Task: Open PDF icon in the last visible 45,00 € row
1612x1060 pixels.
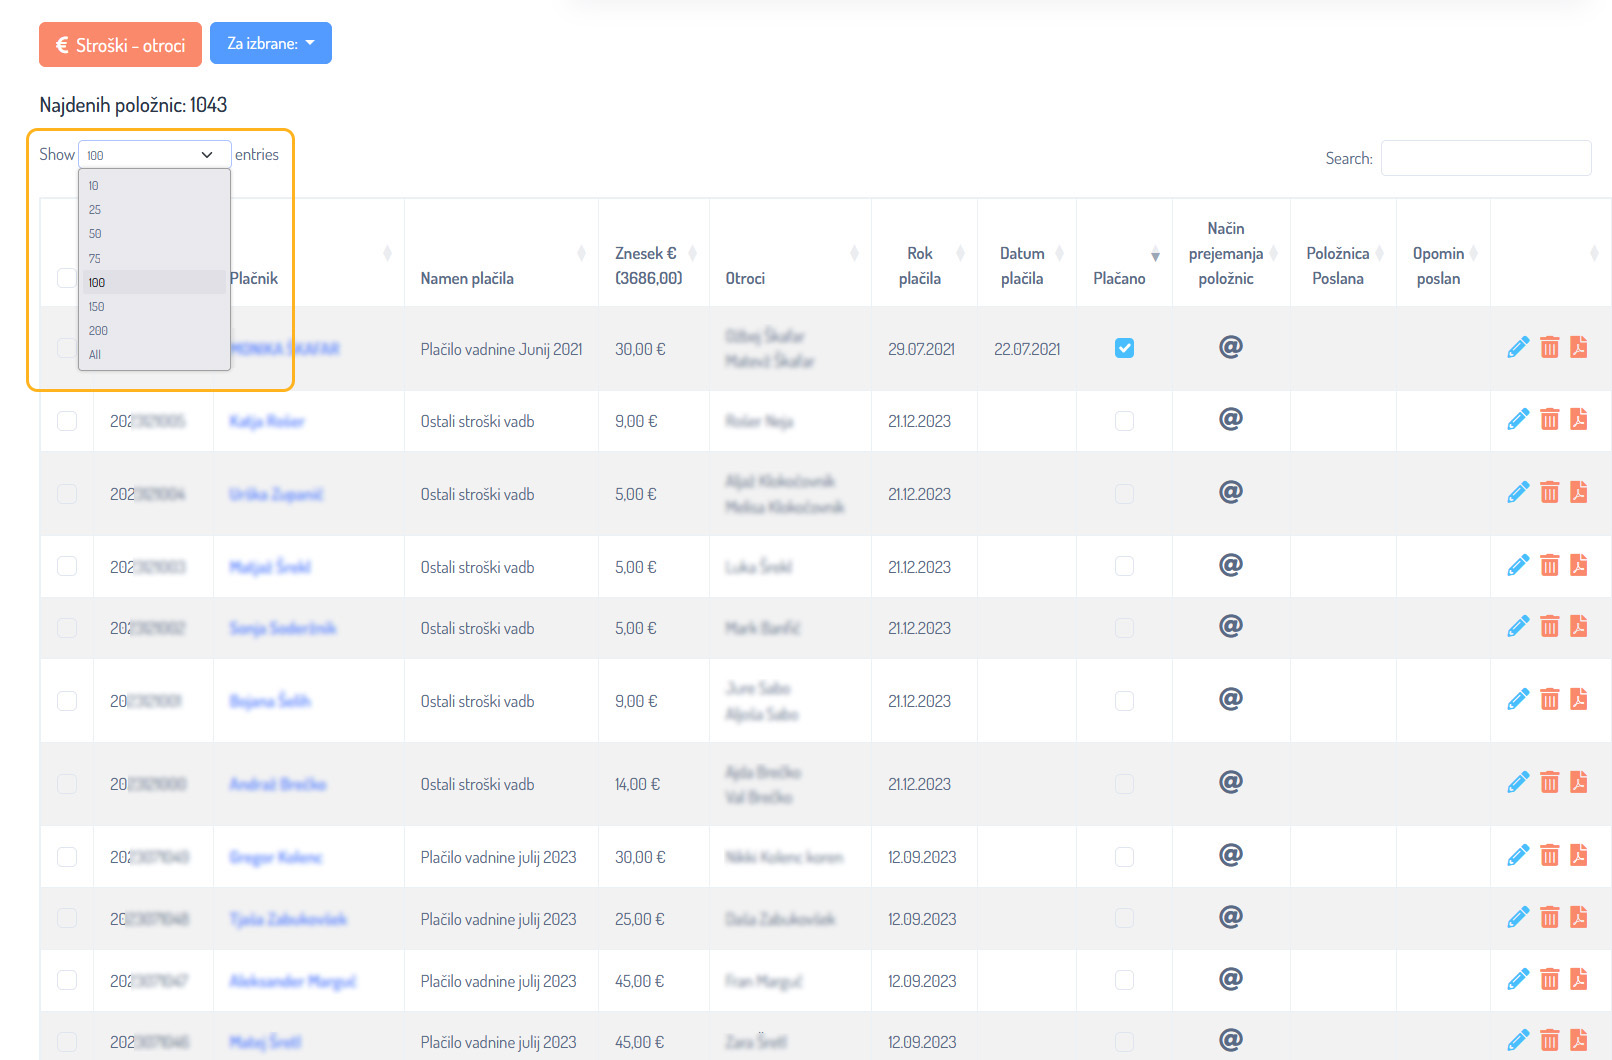Action: 1579,1040
